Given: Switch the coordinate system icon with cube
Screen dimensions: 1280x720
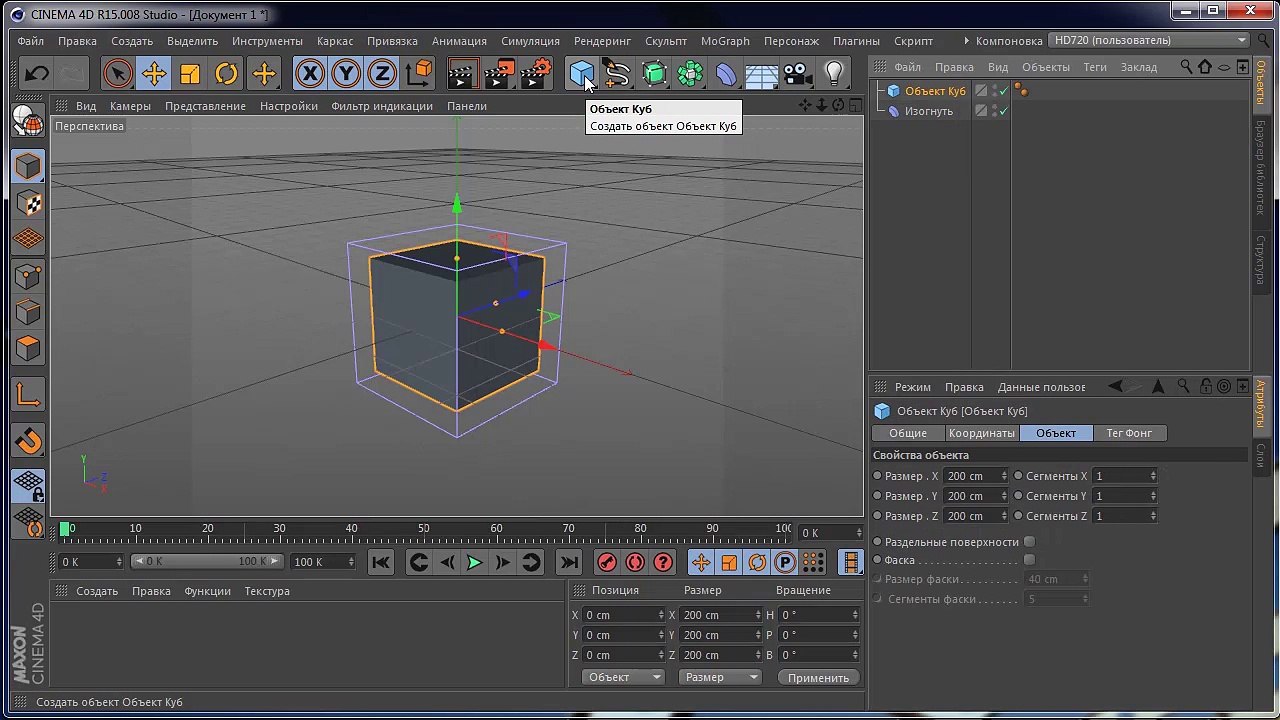Looking at the screenshot, I should pyautogui.click(x=419, y=73).
